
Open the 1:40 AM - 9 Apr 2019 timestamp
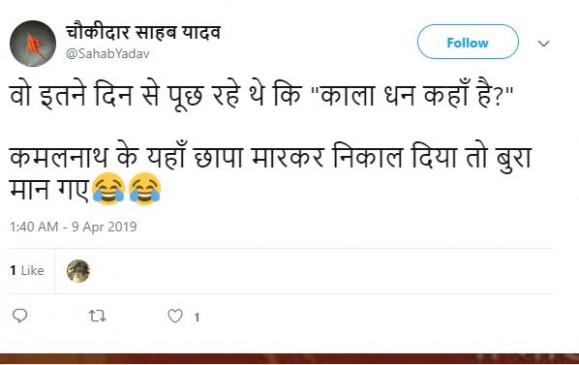coord(73,226)
